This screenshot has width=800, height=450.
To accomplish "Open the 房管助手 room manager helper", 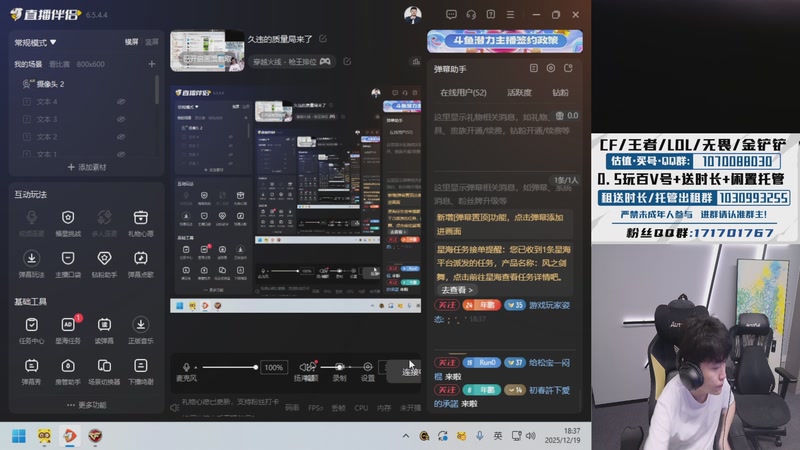I will (x=68, y=371).
